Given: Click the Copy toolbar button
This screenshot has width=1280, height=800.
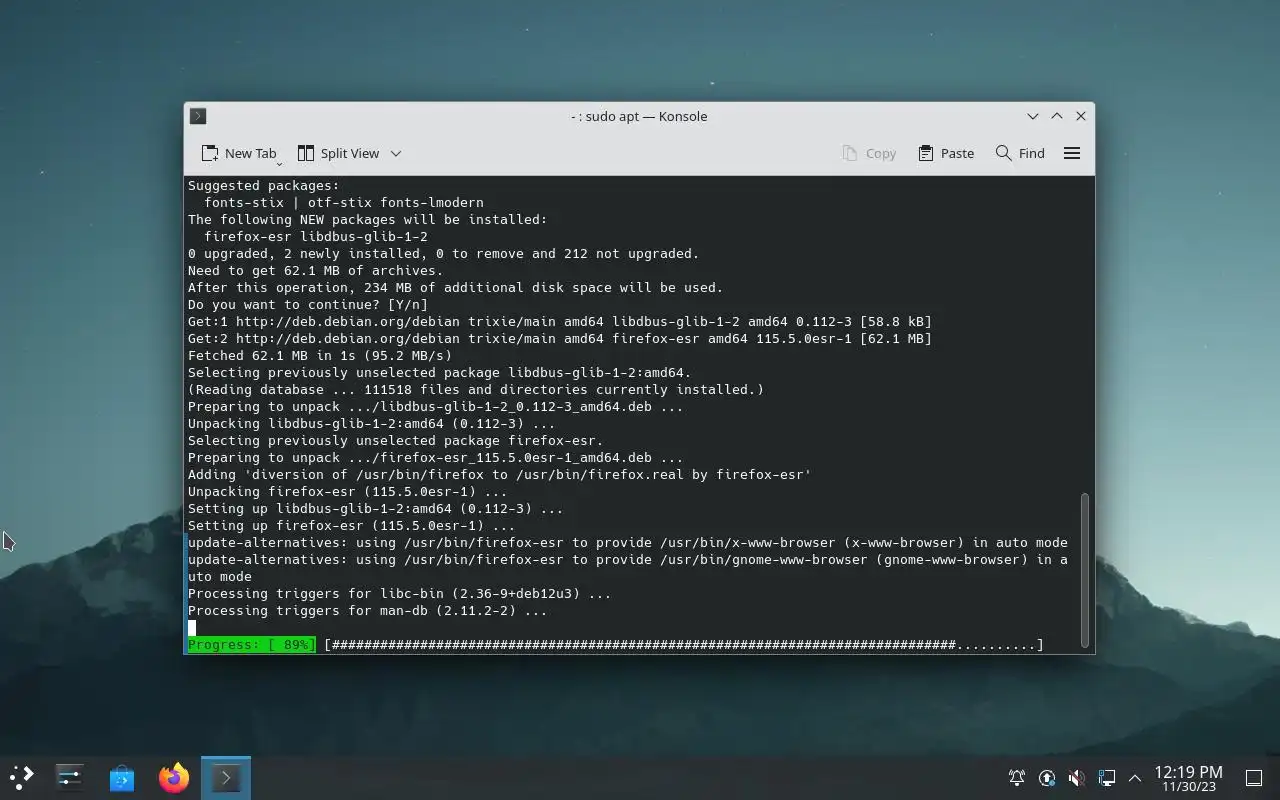Looking at the screenshot, I should [x=869, y=153].
